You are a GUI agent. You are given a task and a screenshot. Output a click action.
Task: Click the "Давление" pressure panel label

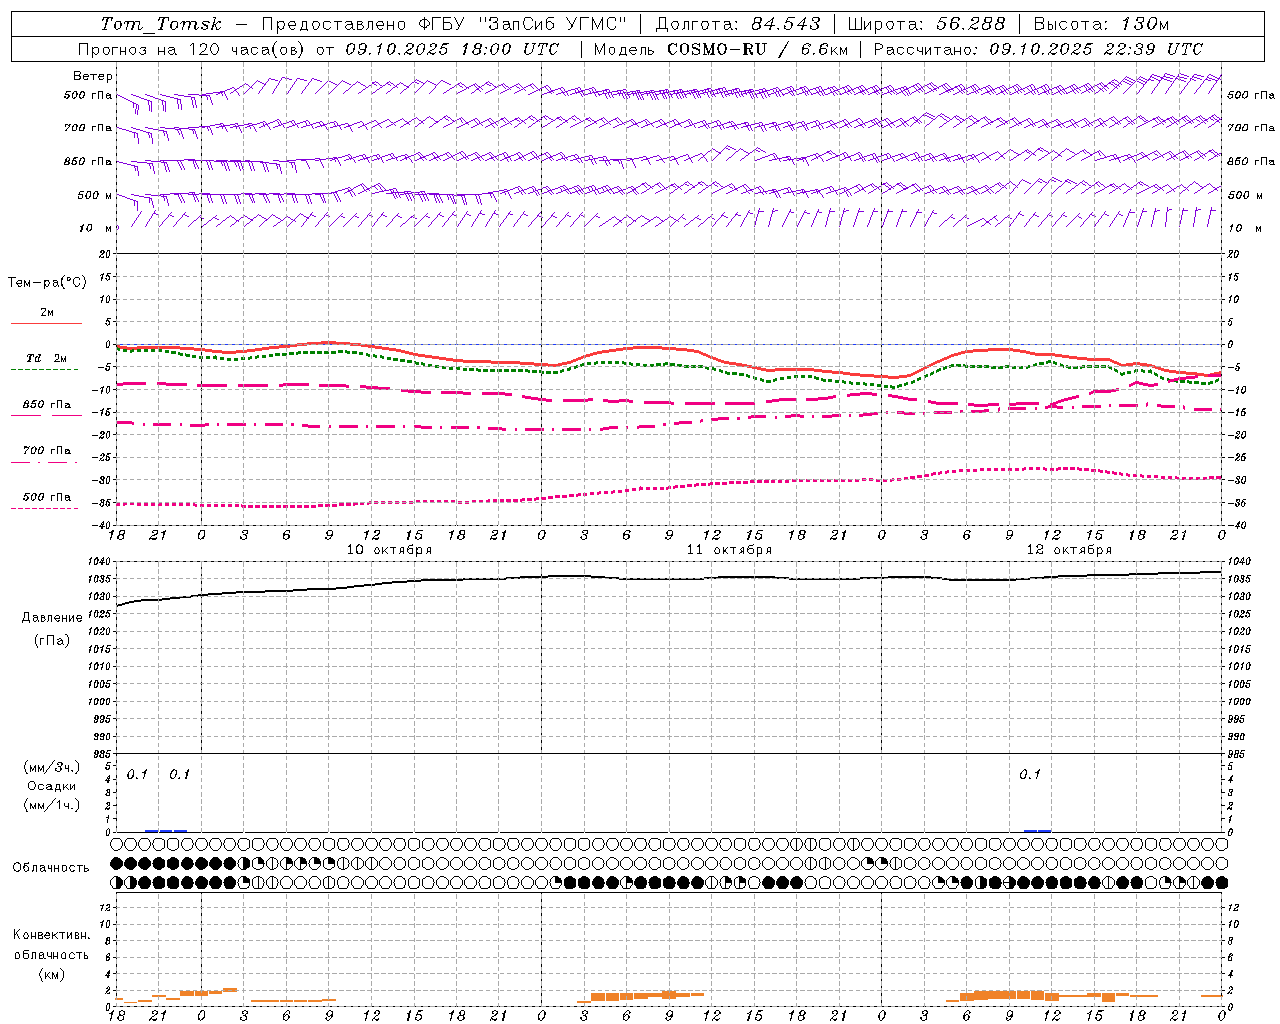pyautogui.click(x=52, y=618)
